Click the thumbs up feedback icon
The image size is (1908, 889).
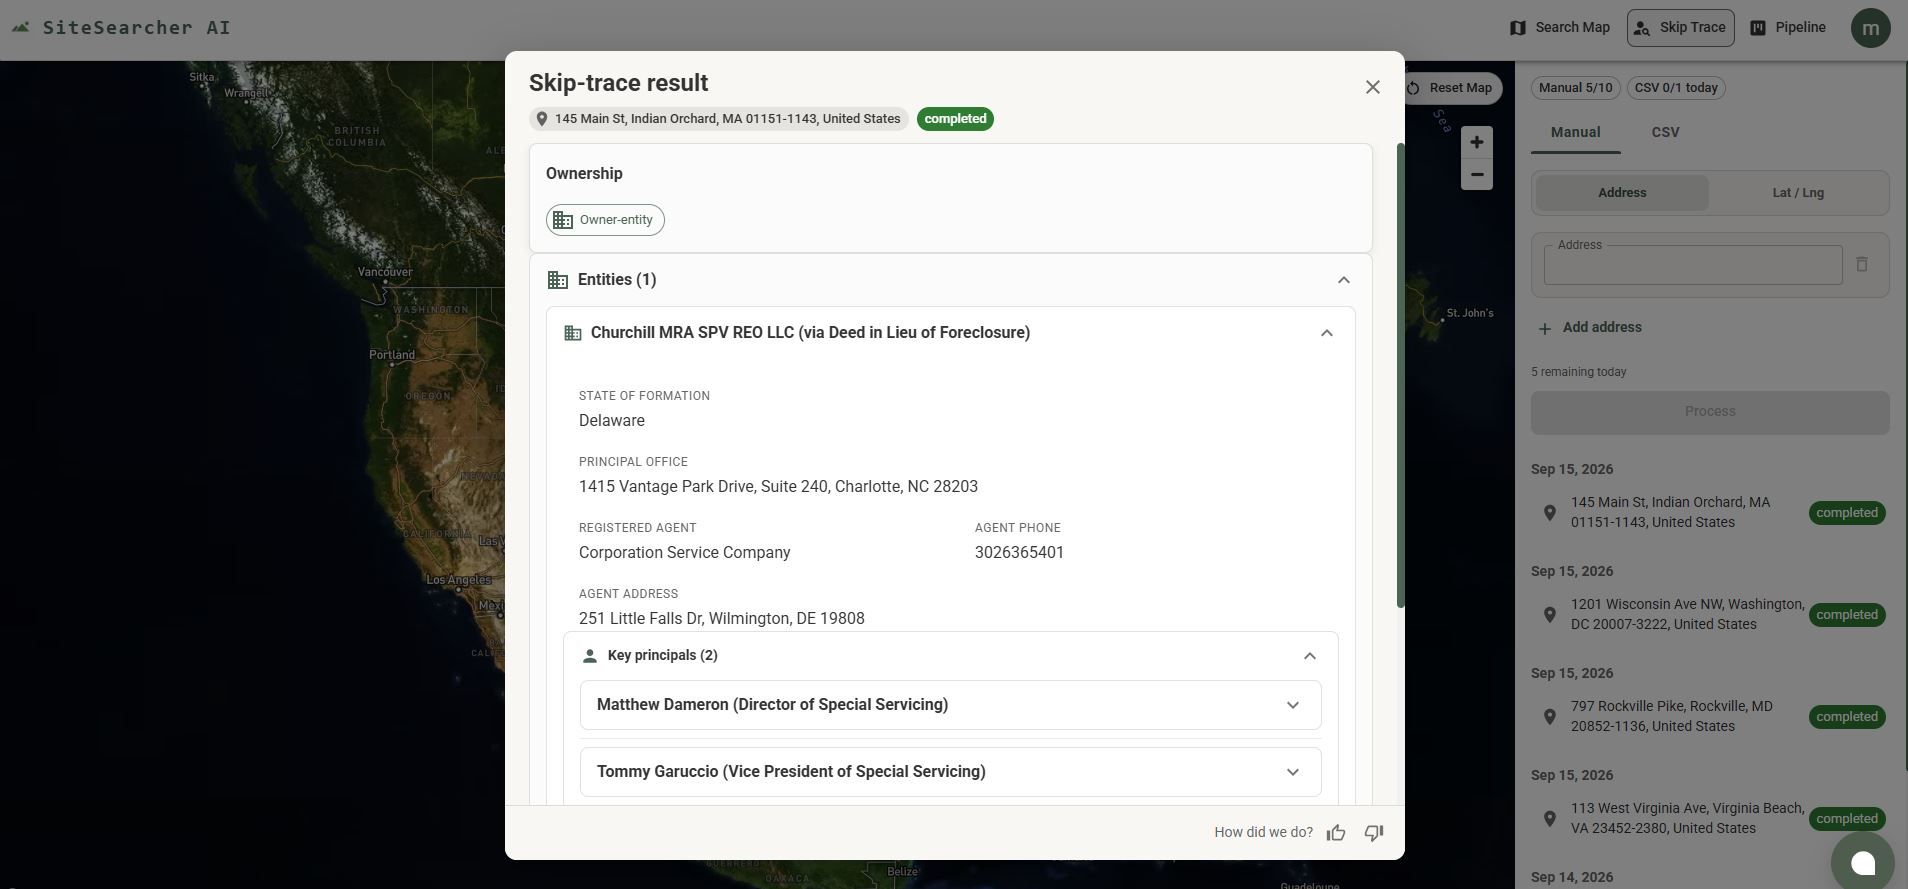[x=1336, y=833]
